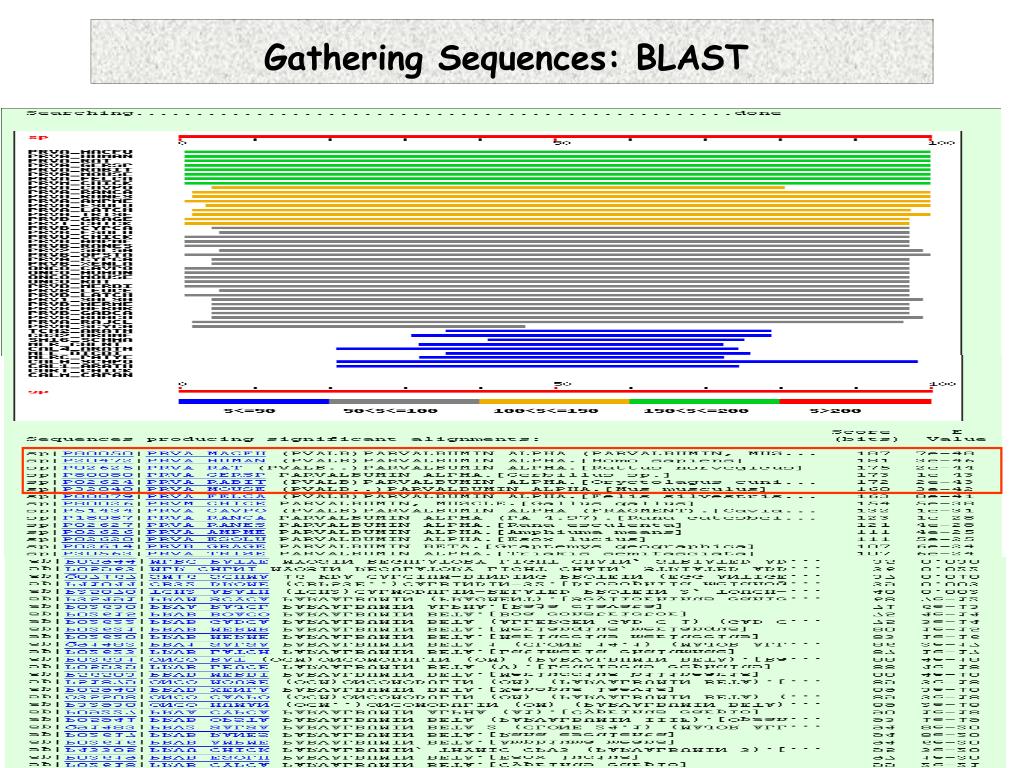This screenshot has height=768, width=1024.
Task: Click the orange 100<S<=150 legend segment
Action: tap(554, 402)
